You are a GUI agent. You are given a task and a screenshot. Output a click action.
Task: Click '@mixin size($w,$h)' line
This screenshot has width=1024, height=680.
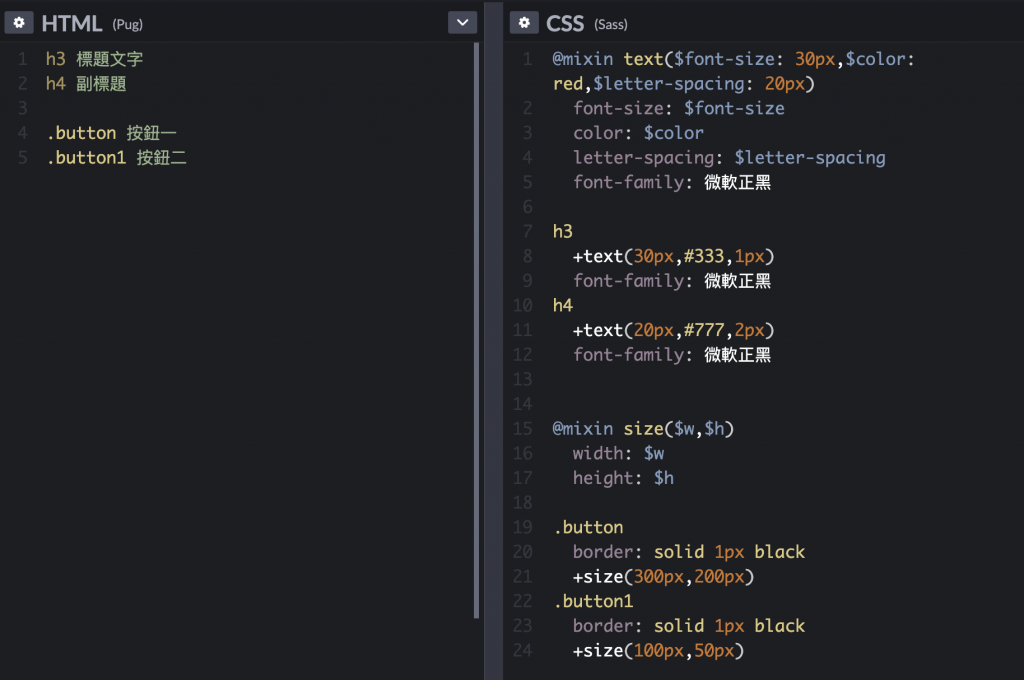(643, 429)
